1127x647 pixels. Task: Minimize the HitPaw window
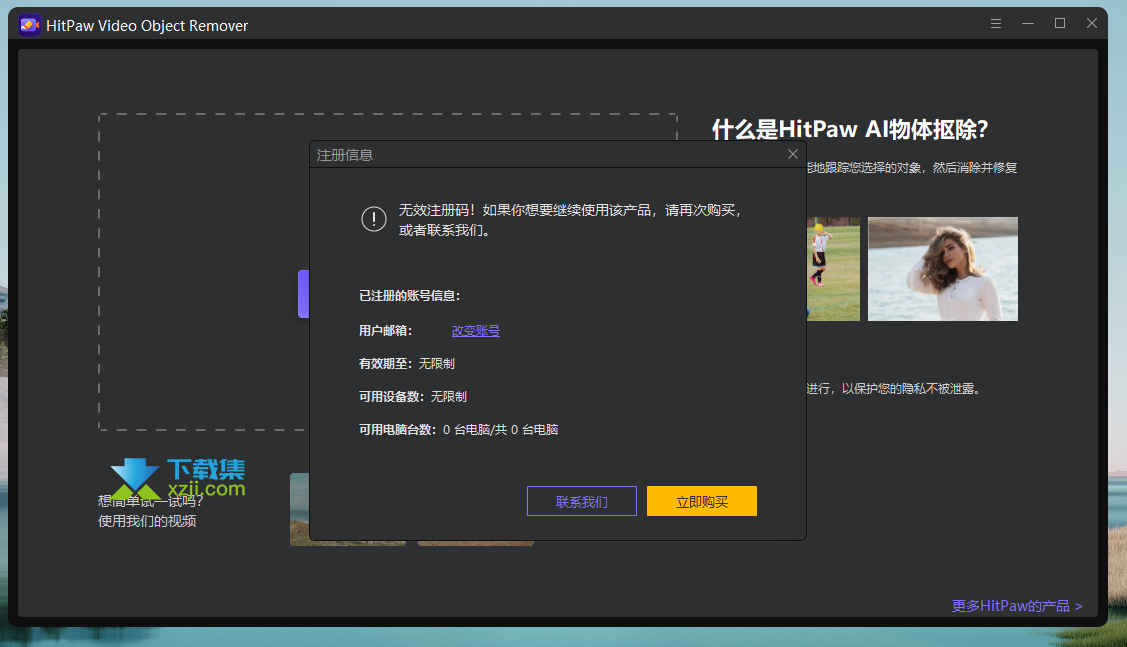1028,24
